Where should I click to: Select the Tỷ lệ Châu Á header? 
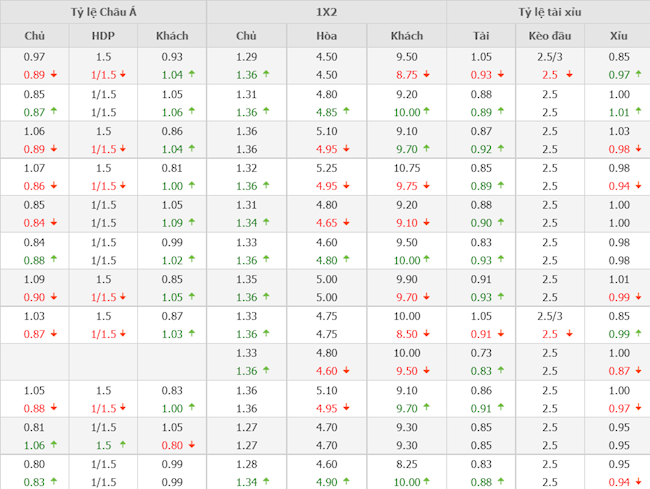[x=104, y=12]
